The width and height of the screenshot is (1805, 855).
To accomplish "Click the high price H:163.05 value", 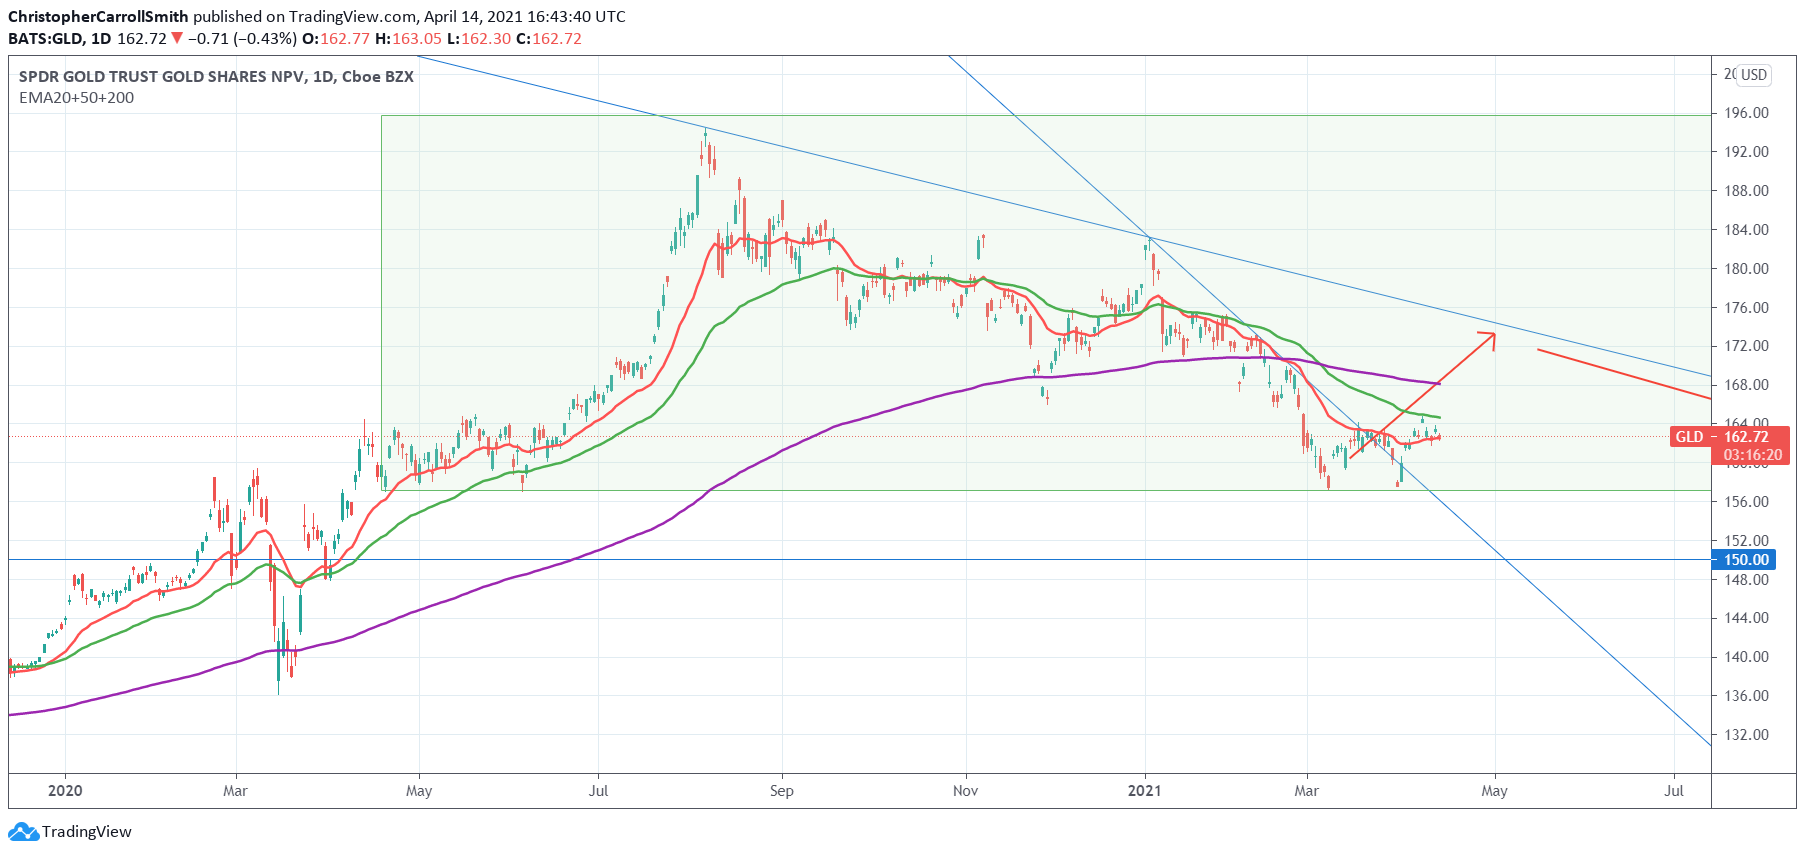I will coord(408,39).
